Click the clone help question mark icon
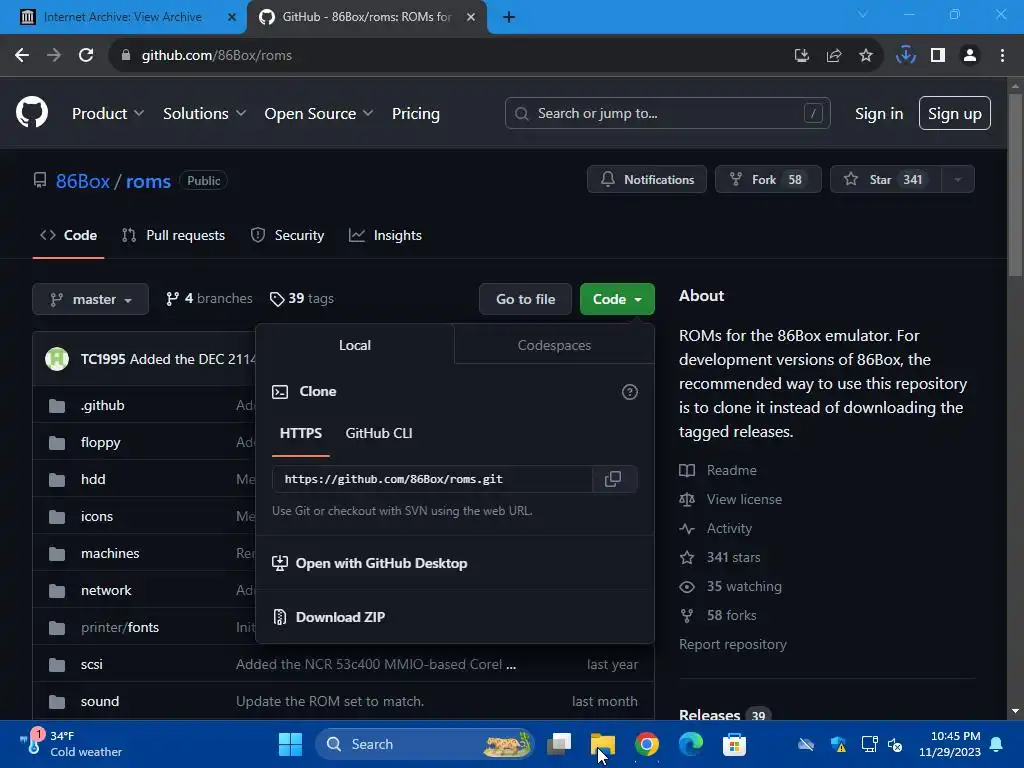Image resolution: width=1024 pixels, height=768 pixels. pyautogui.click(x=630, y=392)
